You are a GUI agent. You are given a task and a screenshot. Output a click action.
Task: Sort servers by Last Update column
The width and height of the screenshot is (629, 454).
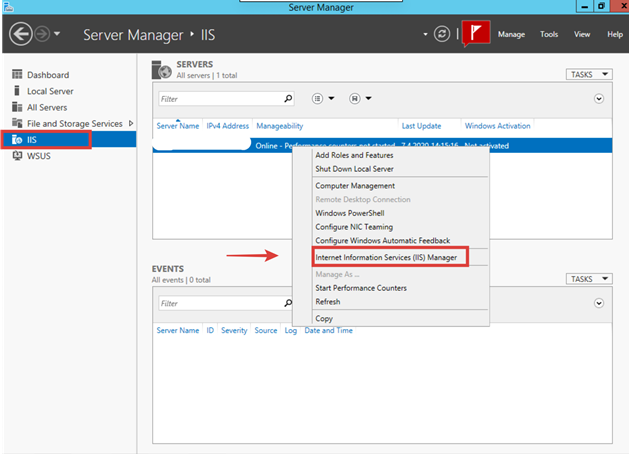pos(421,126)
